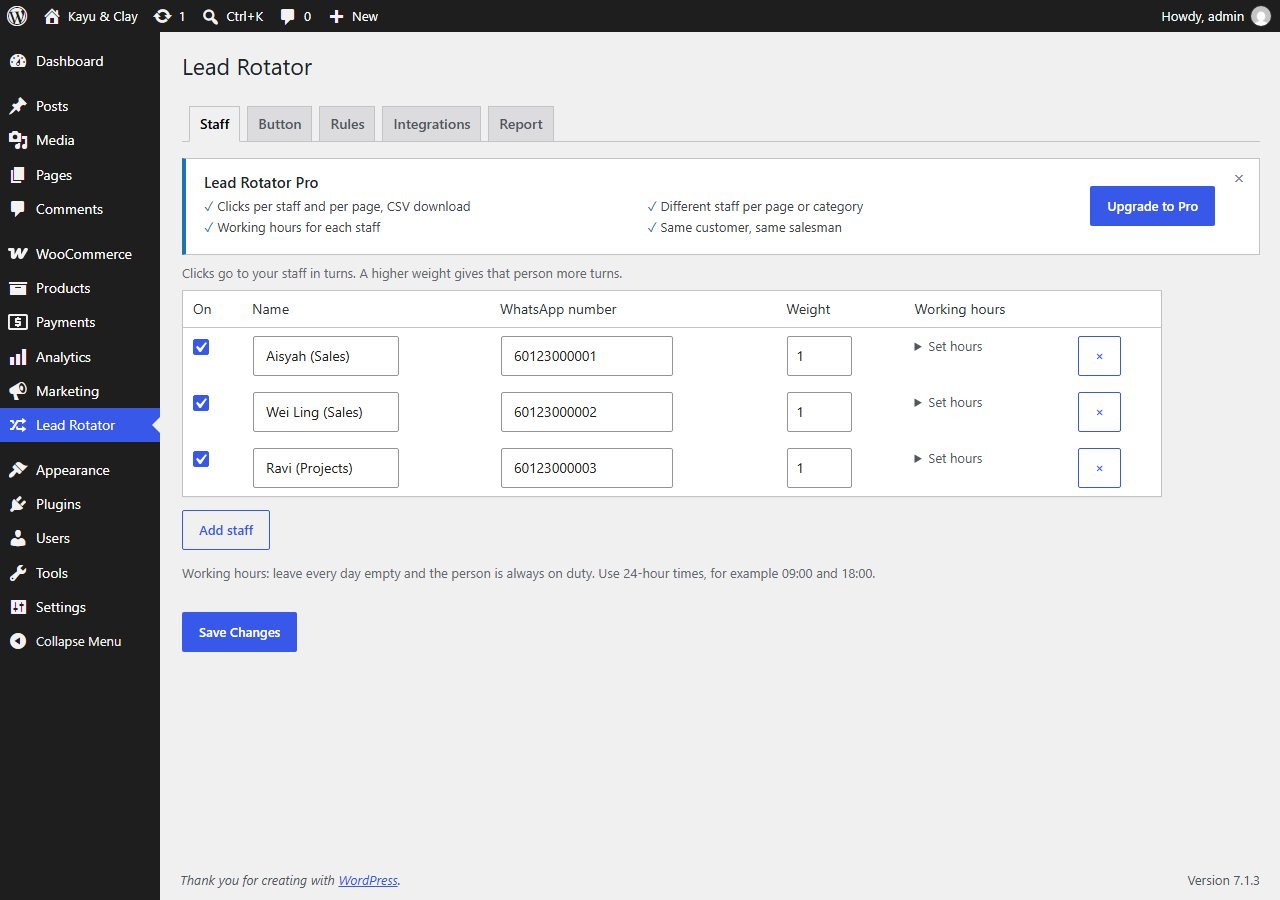Toggle the Wei Ling (Sales) On checkbox
The height and width of the screenshot is (900, 1280).
click(x=201, y=403)
